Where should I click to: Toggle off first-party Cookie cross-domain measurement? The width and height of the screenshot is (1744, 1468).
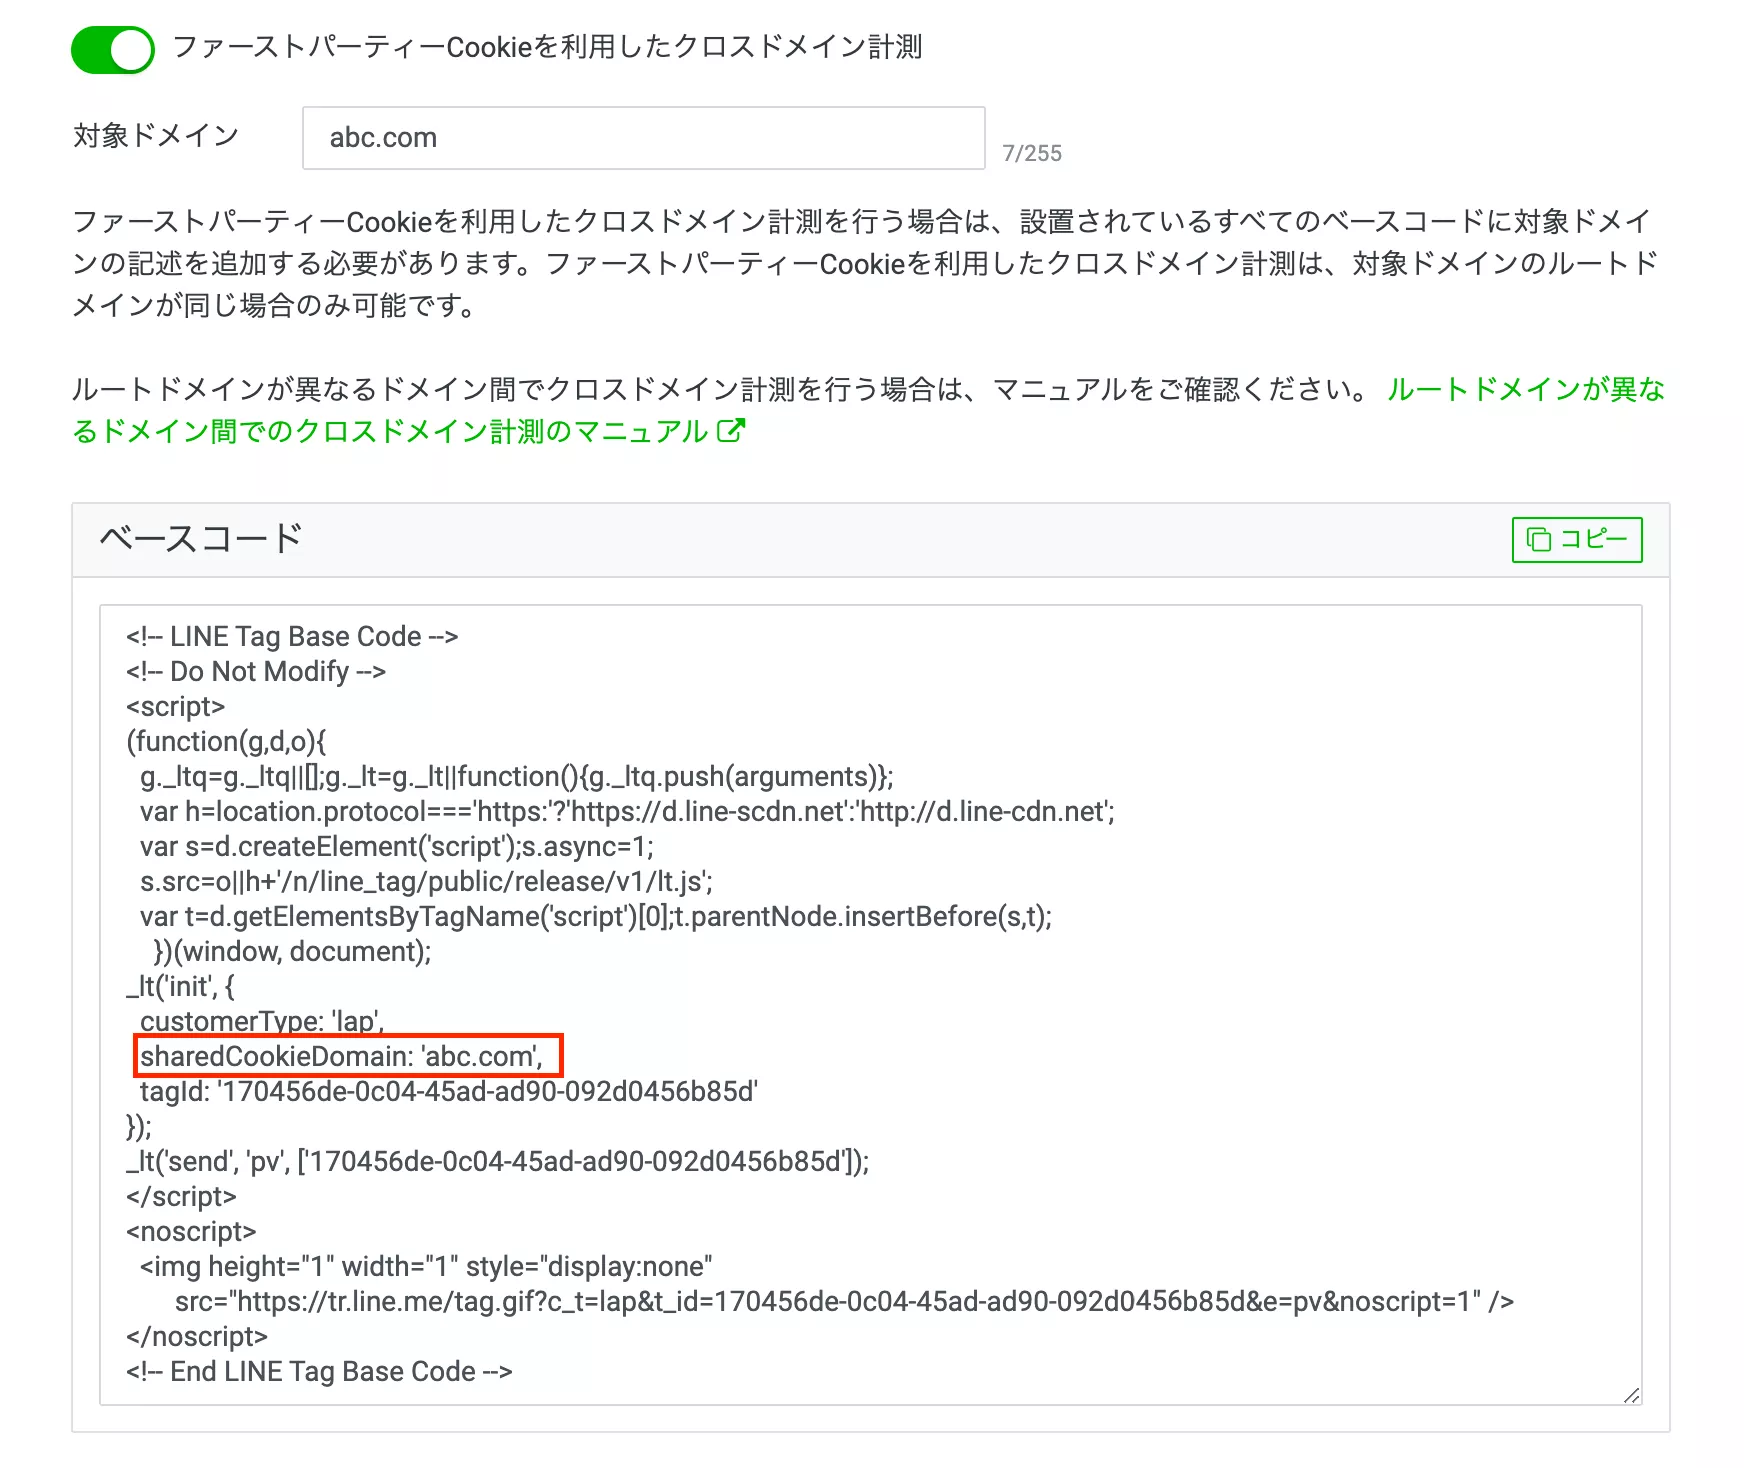pyautogui.click(x=113, y=49)
